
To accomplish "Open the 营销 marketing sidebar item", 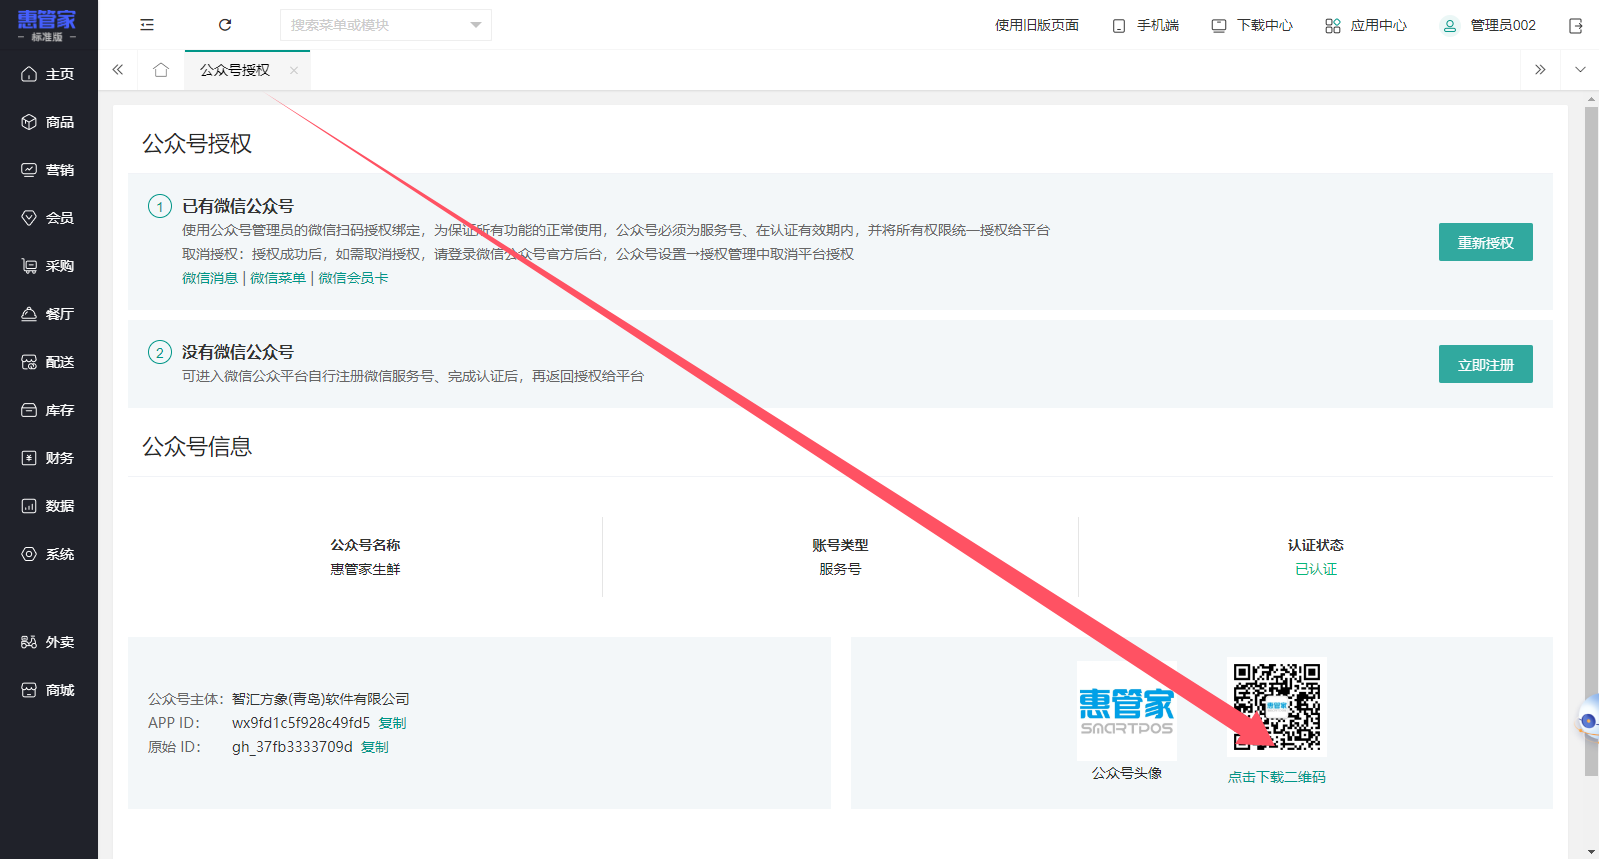I will click(x=48, y=170).
